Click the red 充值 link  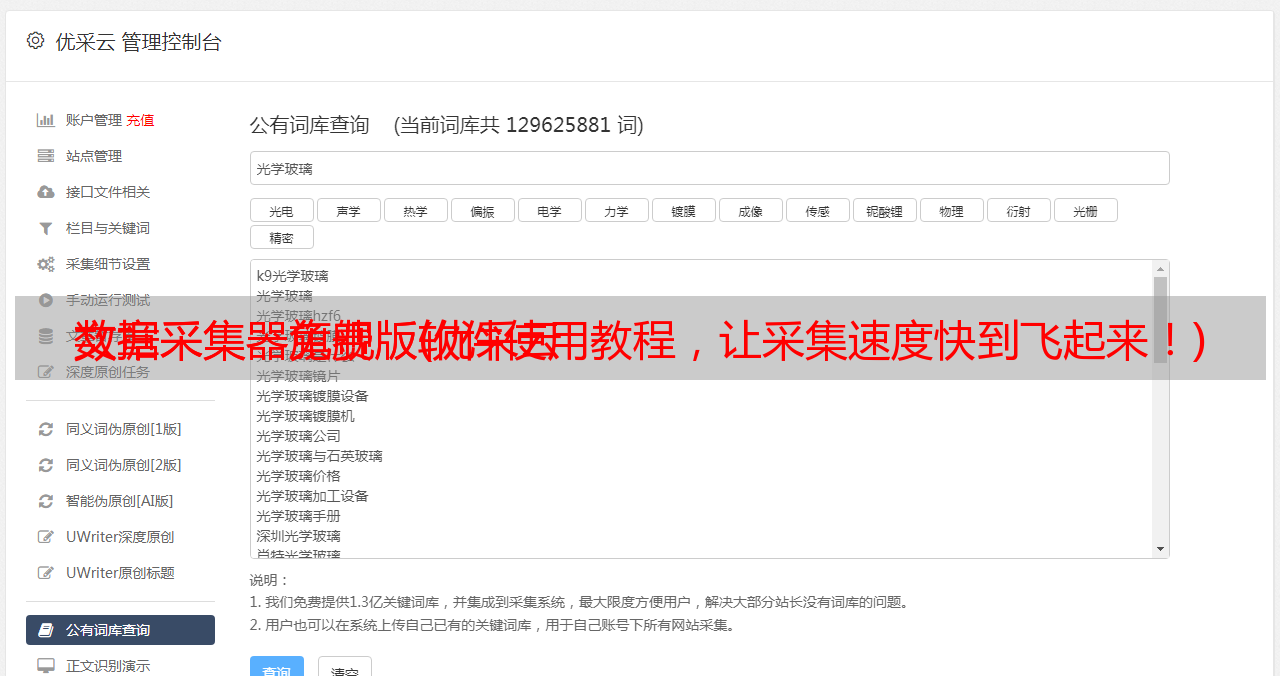click(x=140, y=120)
